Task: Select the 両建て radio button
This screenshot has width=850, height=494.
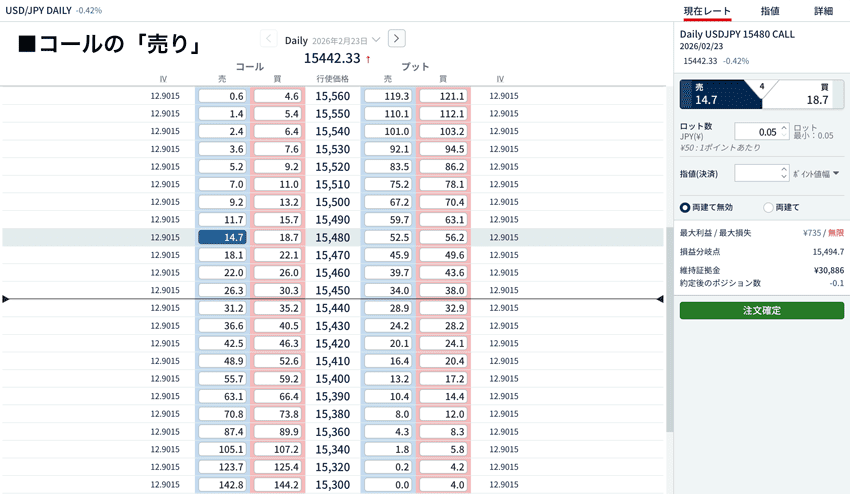Action: 768,207
